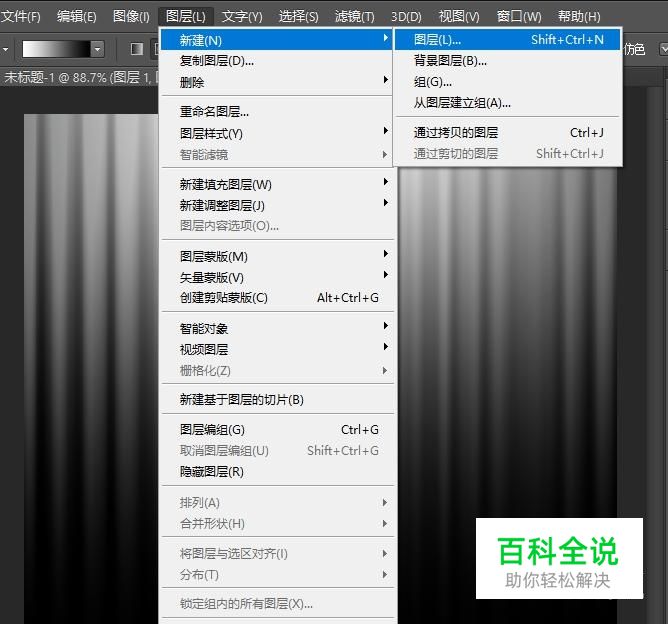
Task: Select 背景图层(B)... submenu item
Action: [x=507, y=60]
